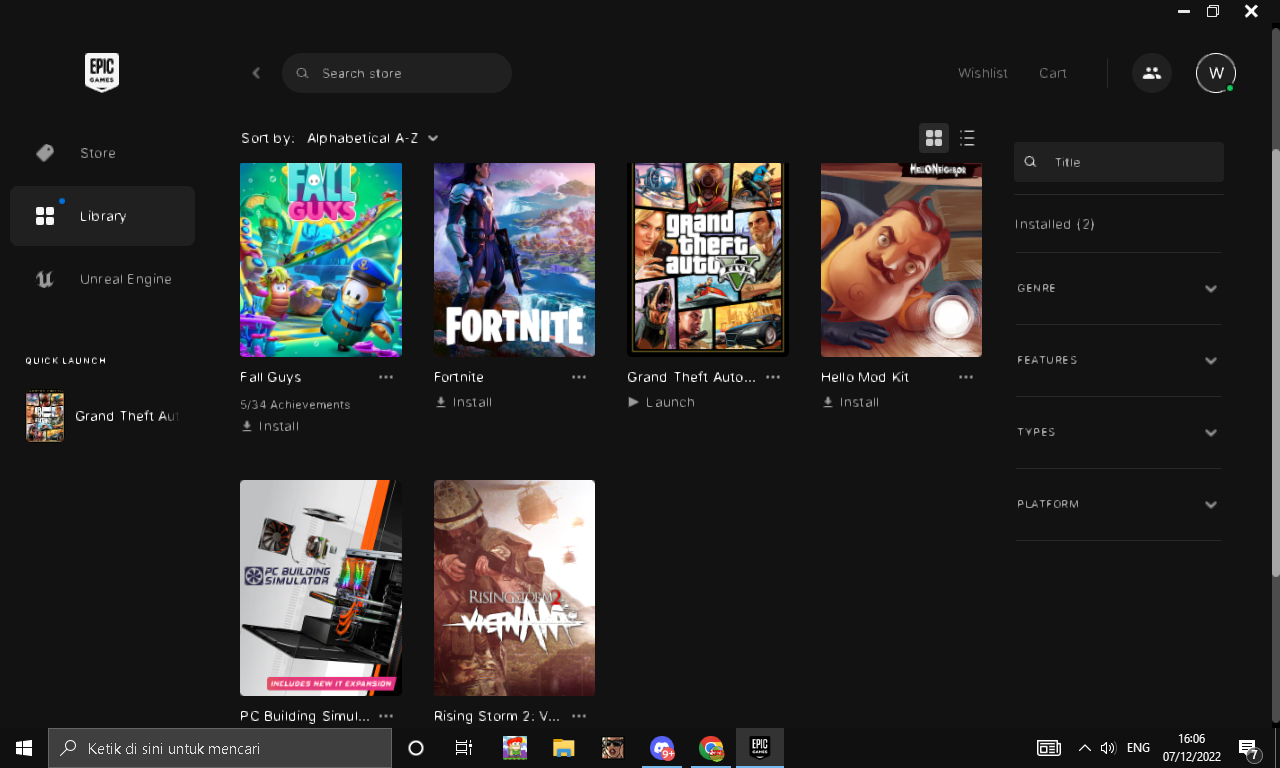Click the Windows taskbar search box
Image resolution: width=1280 pixels, height=768 pixels.
(220, 748)
